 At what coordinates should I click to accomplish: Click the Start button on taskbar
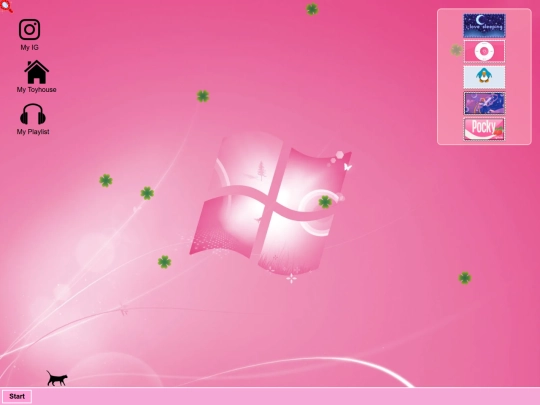point(17,396)
